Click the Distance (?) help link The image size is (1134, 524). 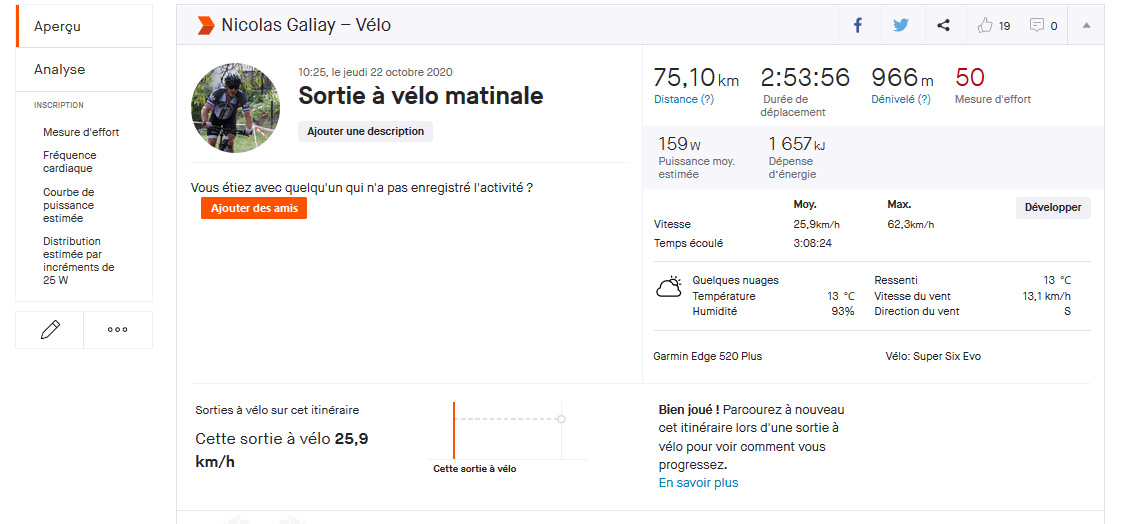click(684, 99)
